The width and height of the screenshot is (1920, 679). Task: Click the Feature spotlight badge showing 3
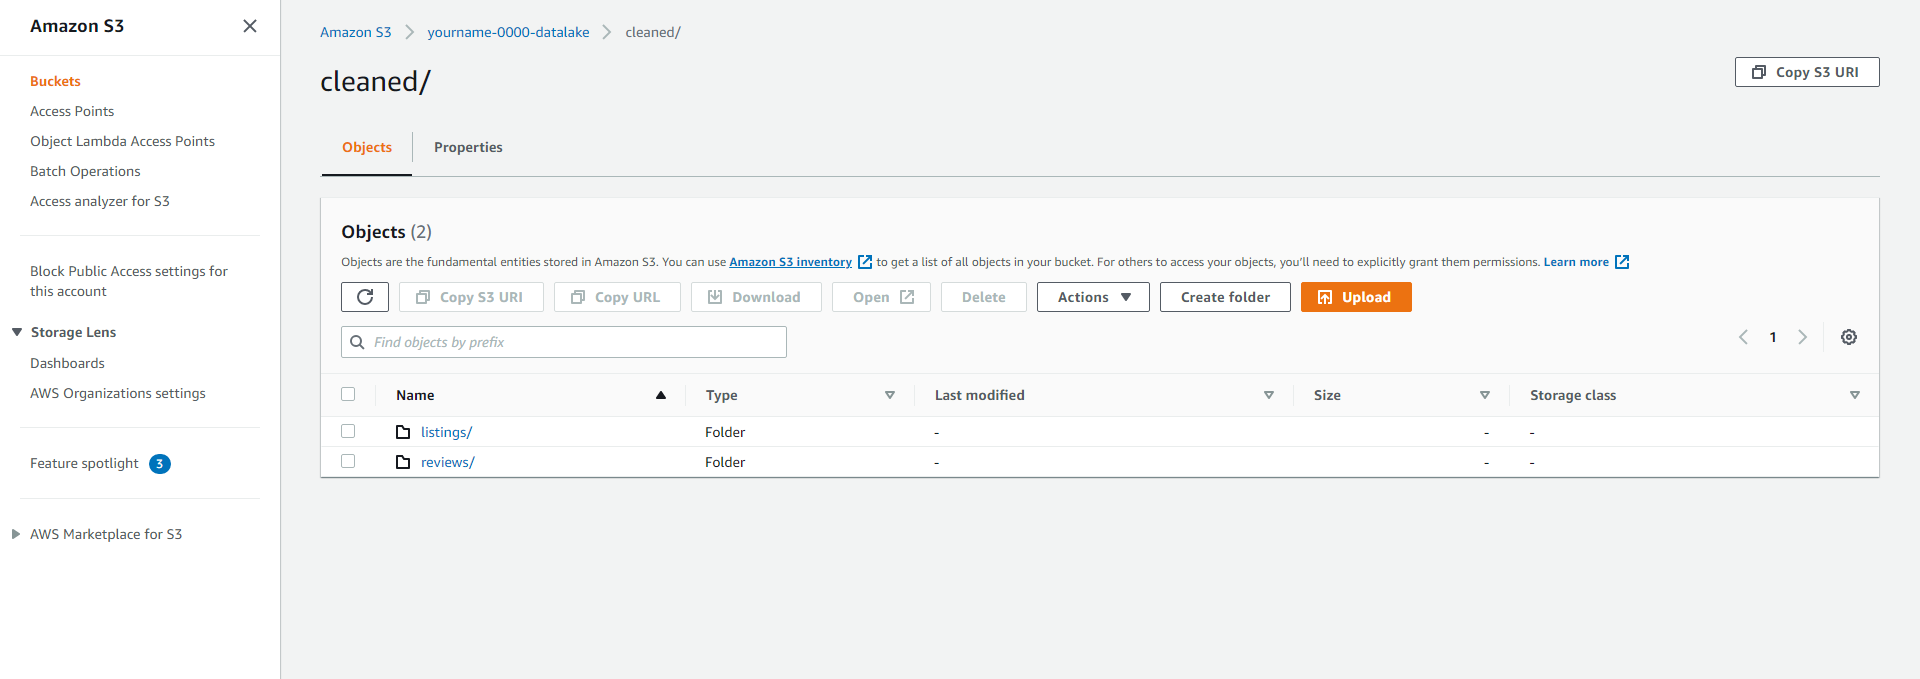pyautogui.click(x=160, y=464)
